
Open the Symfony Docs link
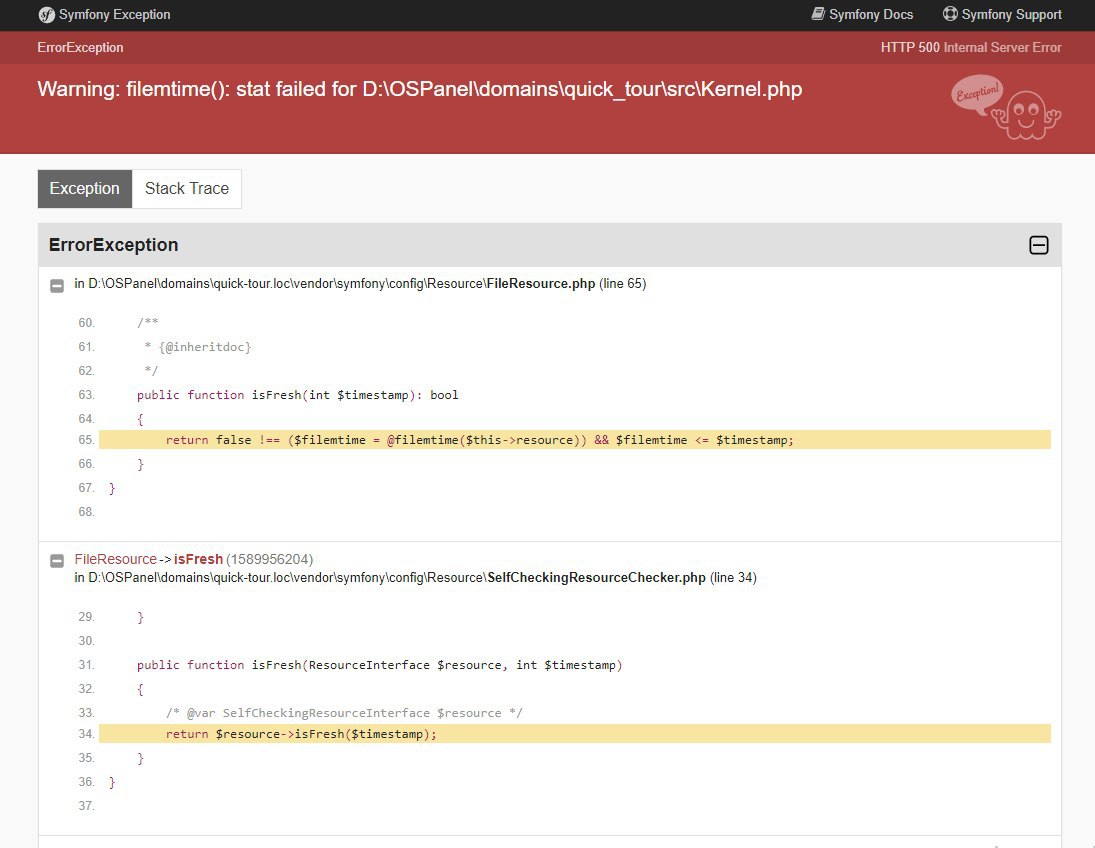pyautogui.click(x=862, y=15)
